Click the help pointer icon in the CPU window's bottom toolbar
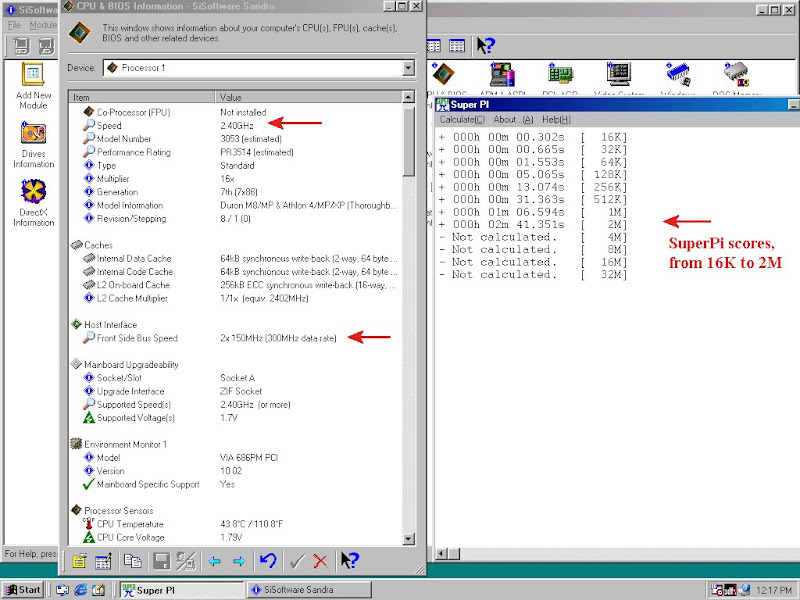Screen dimensions: 800x600 [x=349, y=561]
